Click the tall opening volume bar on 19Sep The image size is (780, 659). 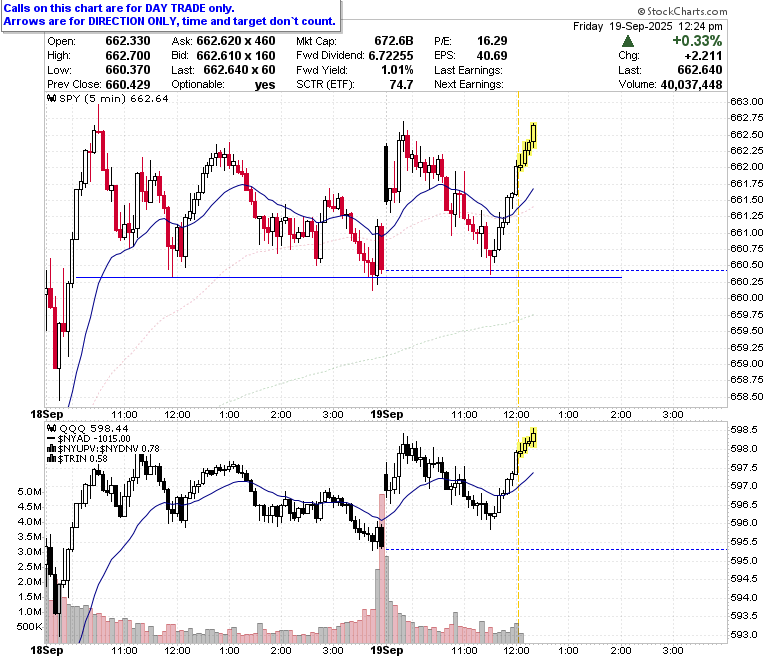[382, 568]
